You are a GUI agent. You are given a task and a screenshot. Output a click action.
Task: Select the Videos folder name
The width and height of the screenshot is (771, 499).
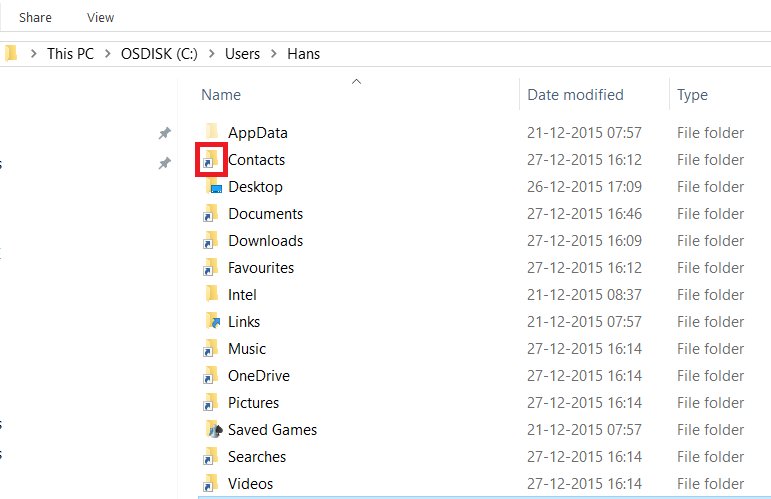pos(250,484)
